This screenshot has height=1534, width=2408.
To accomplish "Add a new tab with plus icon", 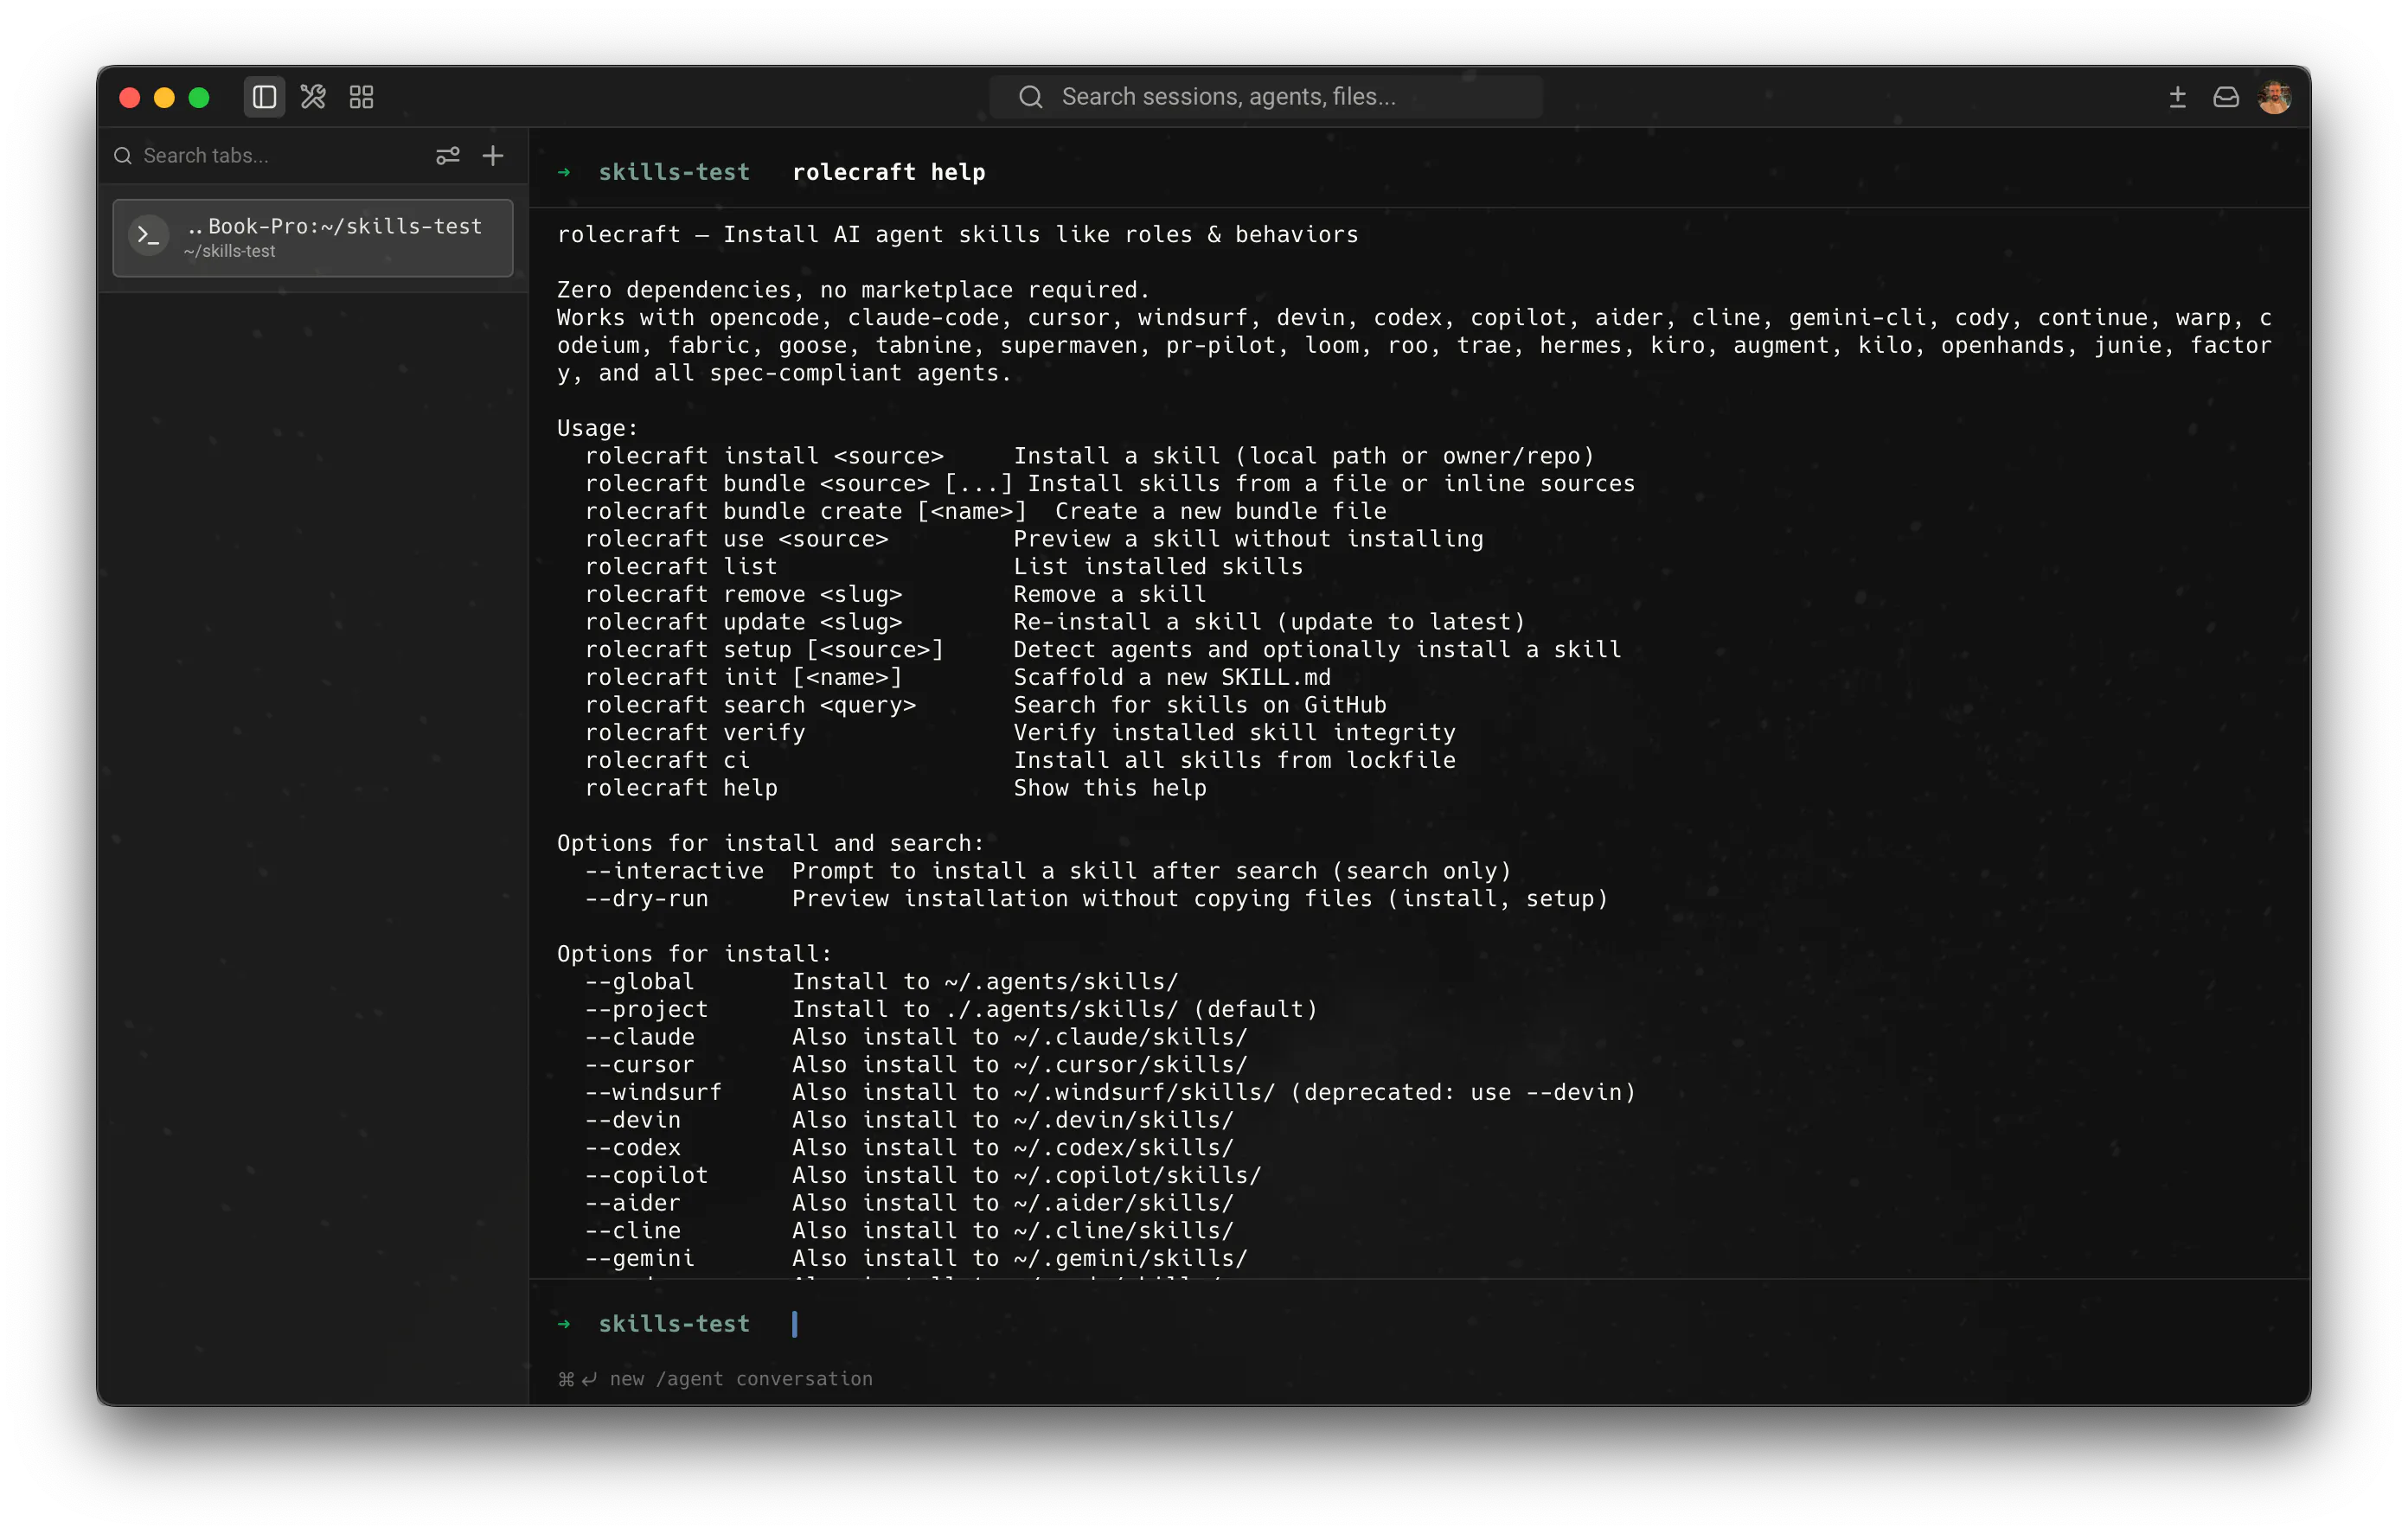I will pos(493,156).
